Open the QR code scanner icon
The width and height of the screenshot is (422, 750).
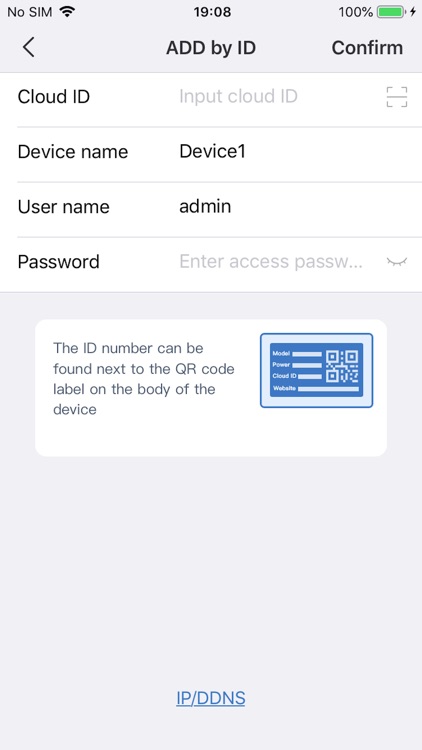(x=397, y=97)
